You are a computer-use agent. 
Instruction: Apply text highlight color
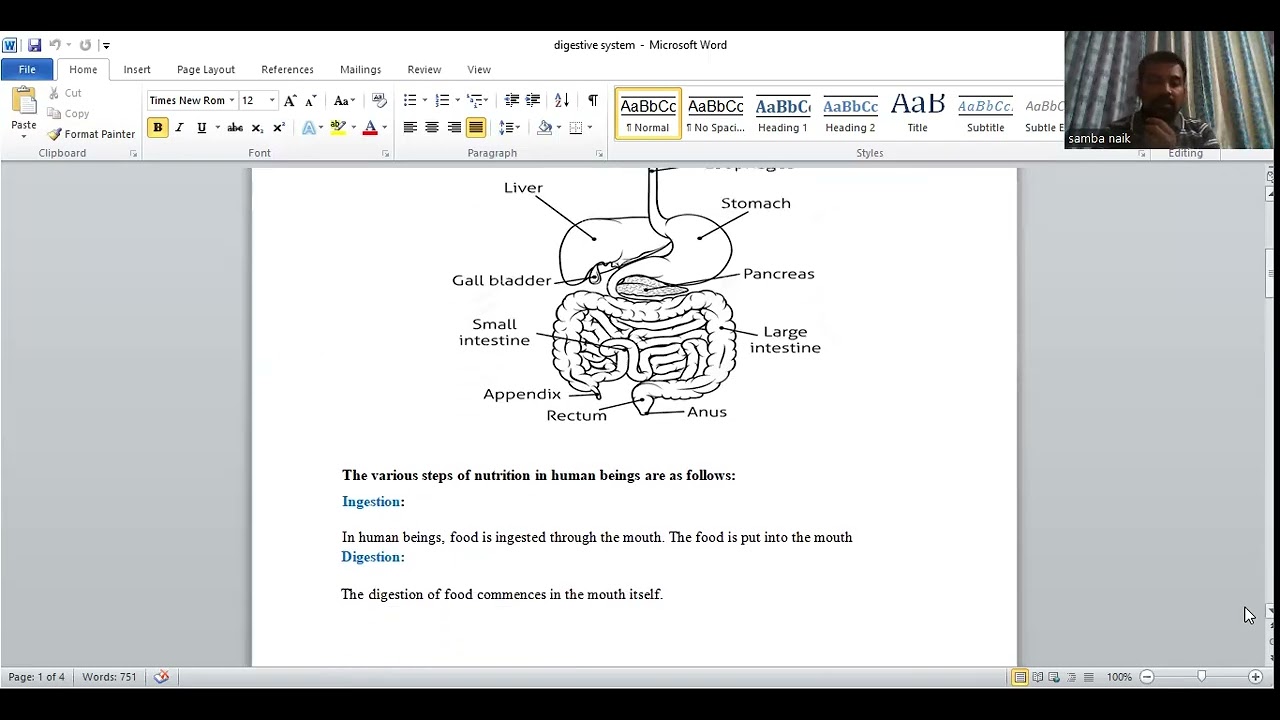[x=338, y=127]
